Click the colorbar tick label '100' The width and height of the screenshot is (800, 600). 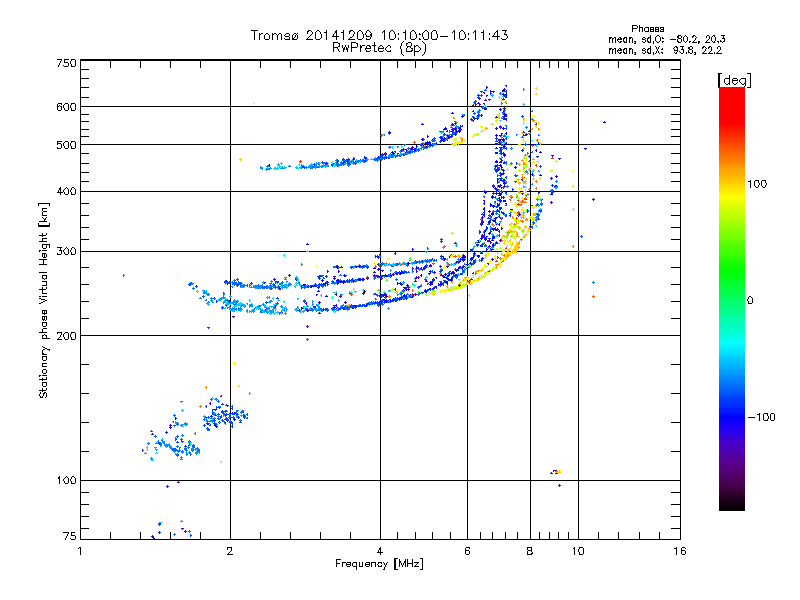tap(757, 184)
